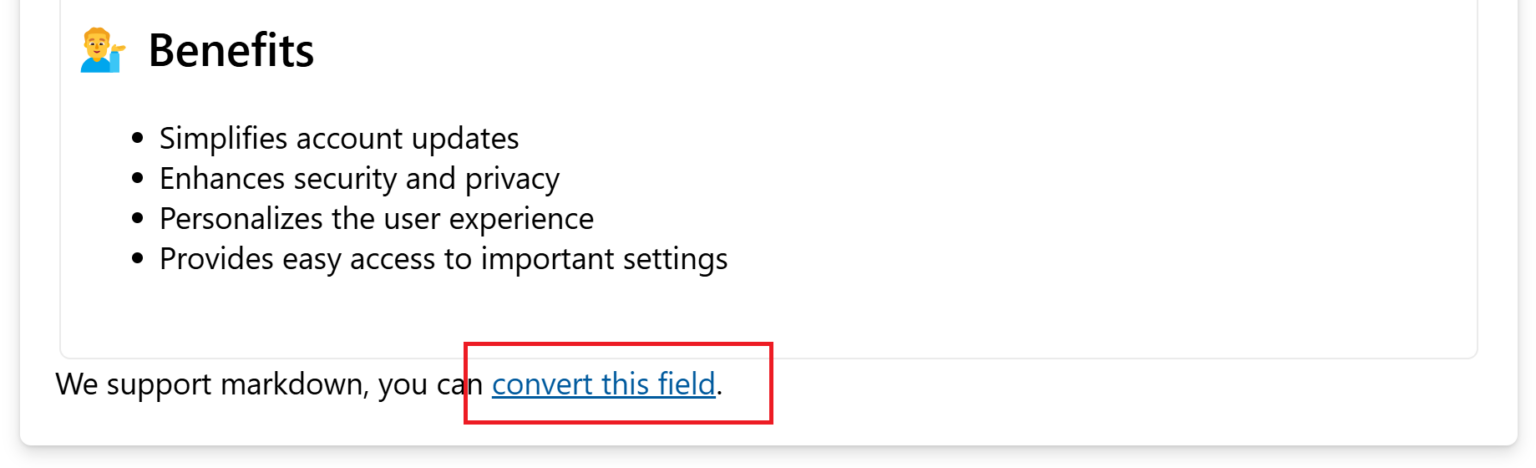This screenshot has width=1536, height=468.
Task: Click the bullet dot before 'Simplifies account updates'
Action: [139, 139]
